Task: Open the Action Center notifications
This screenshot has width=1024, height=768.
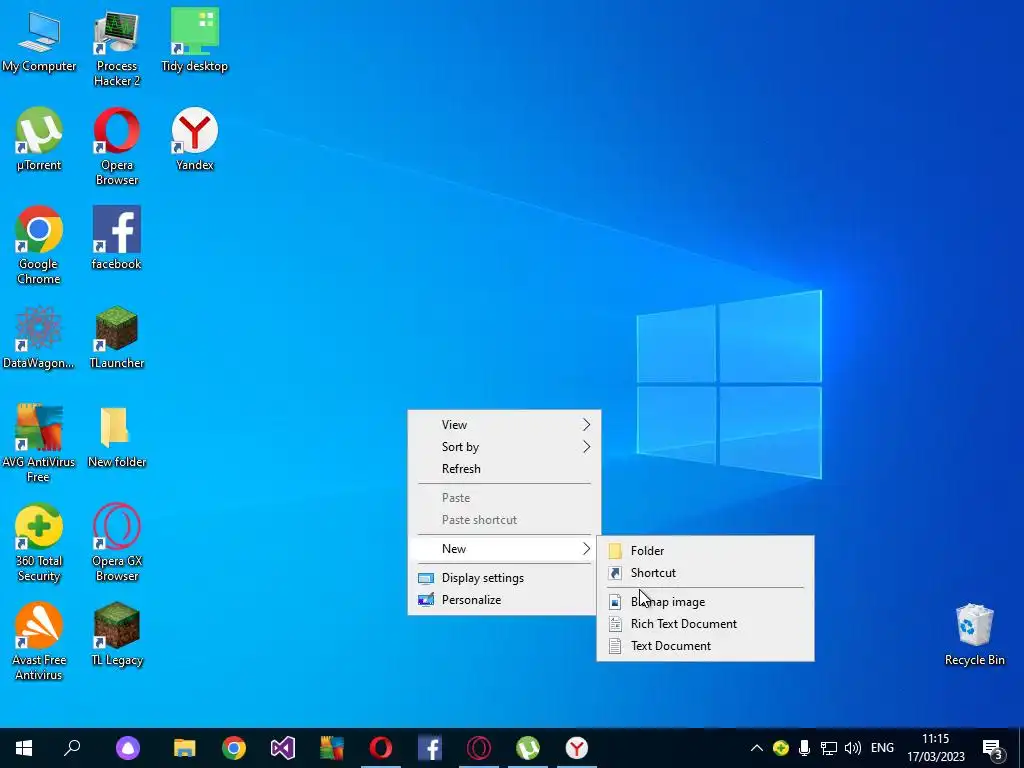Action: [x=993, y=748]
